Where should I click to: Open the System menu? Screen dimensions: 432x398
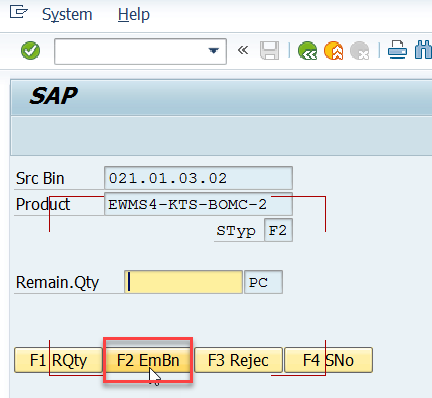pyautogui.click(x=67, y=15)
